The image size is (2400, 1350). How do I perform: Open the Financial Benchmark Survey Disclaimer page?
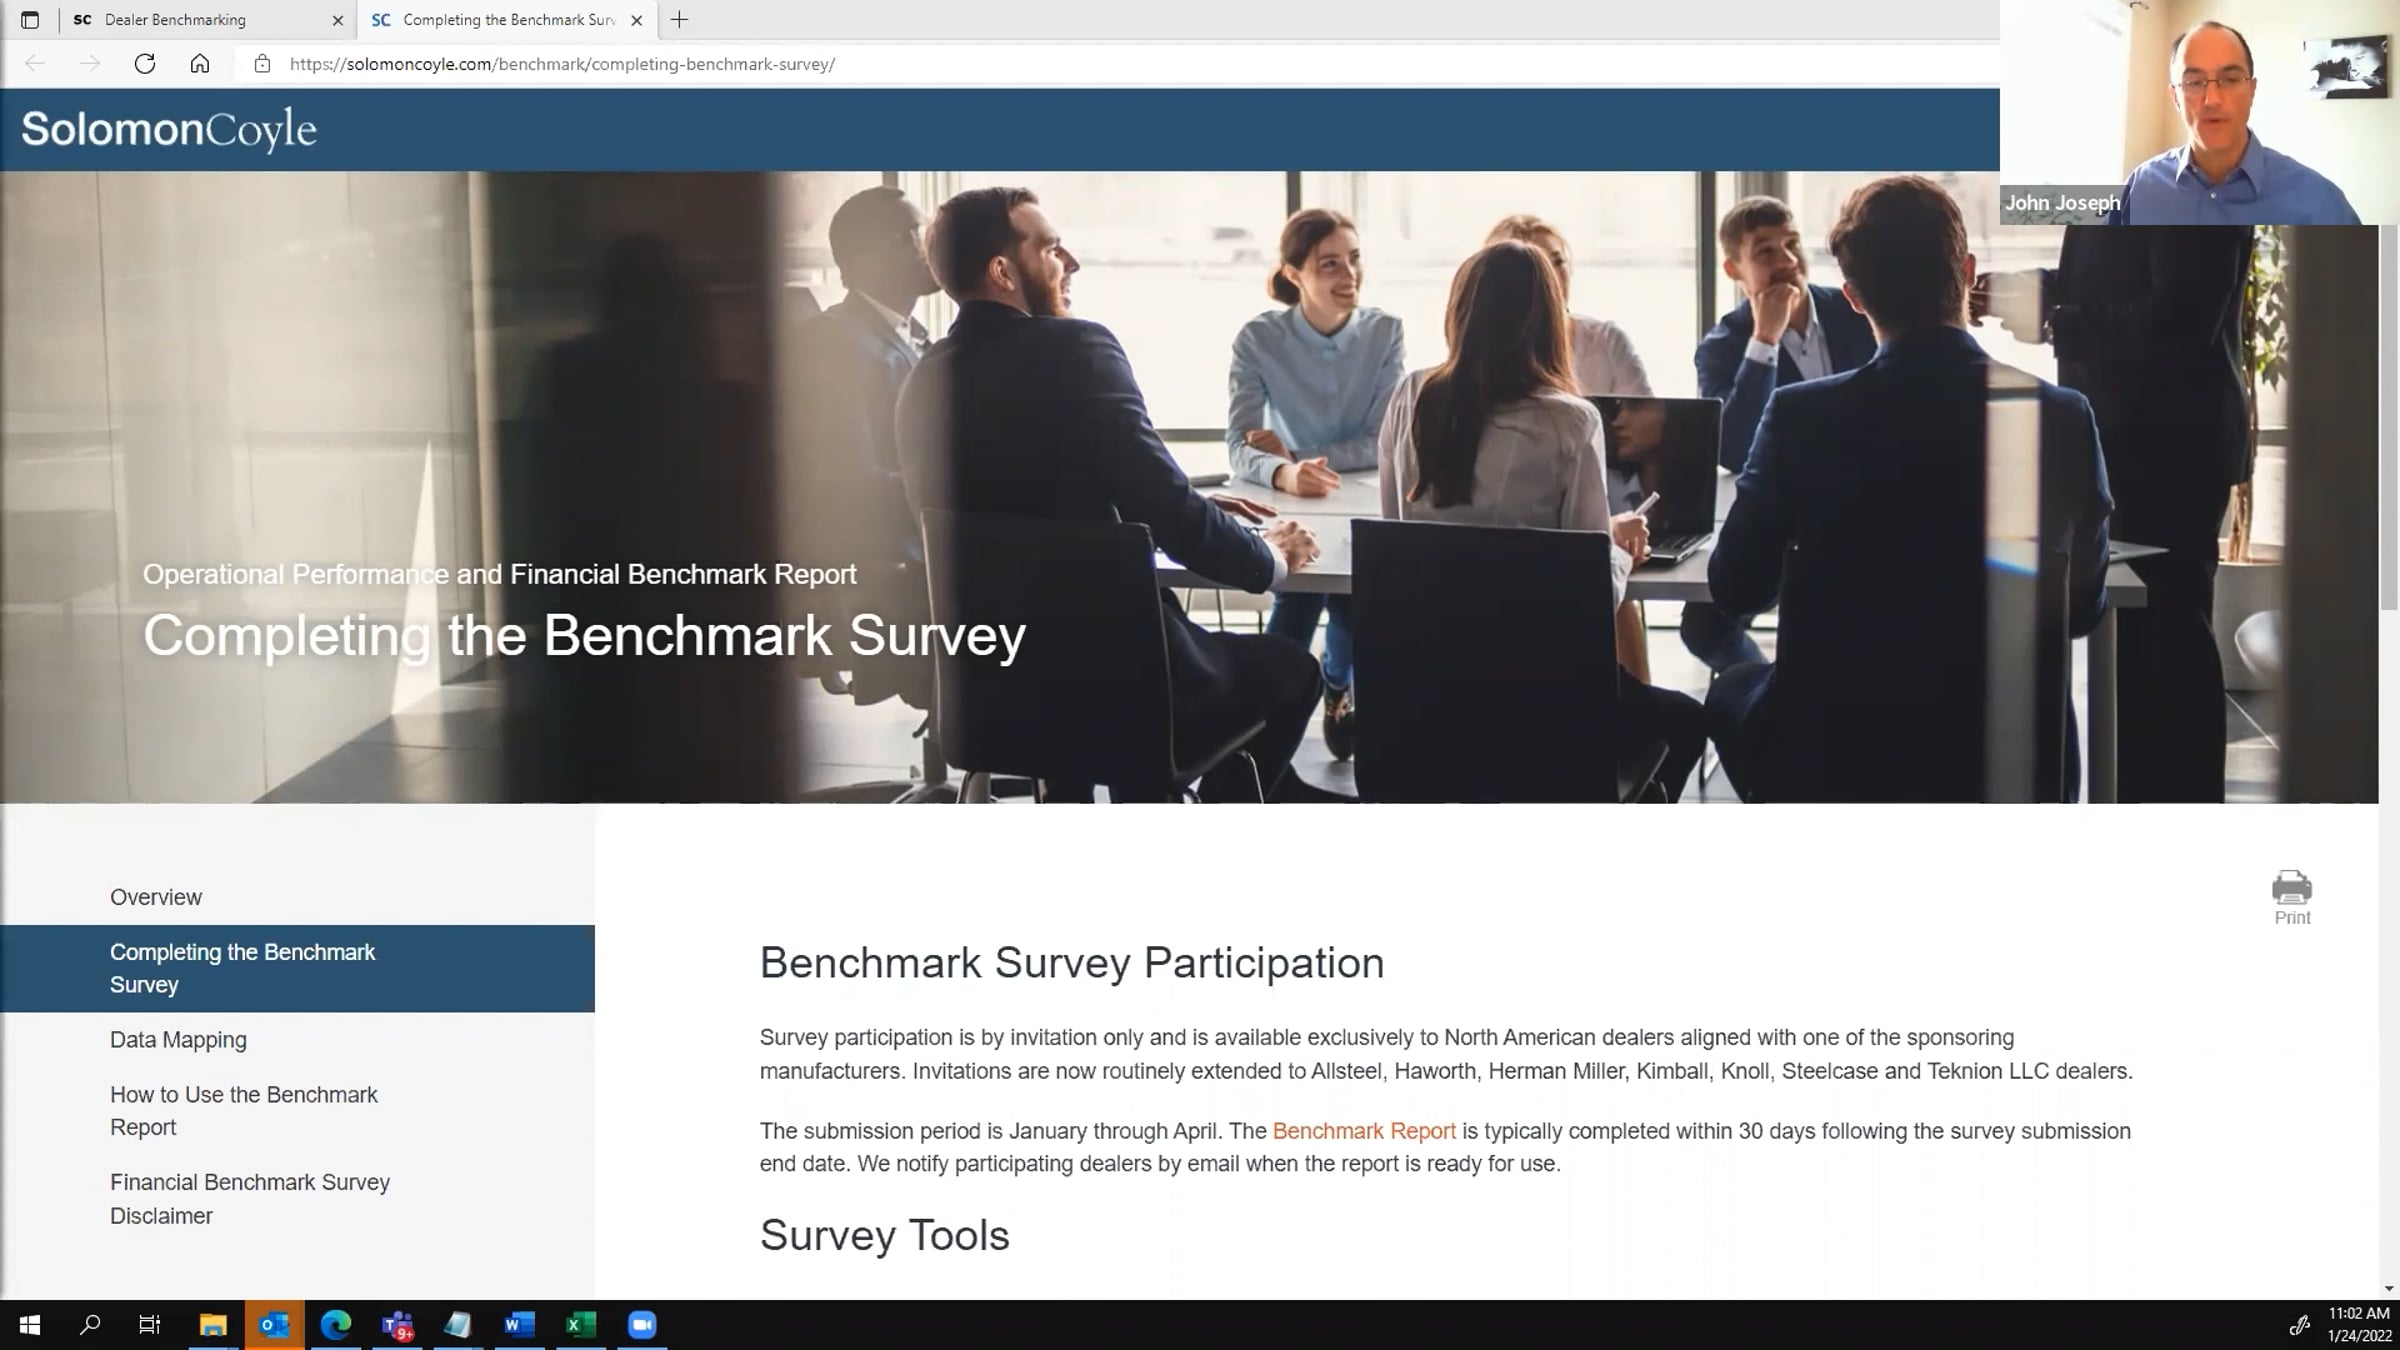249,1198
